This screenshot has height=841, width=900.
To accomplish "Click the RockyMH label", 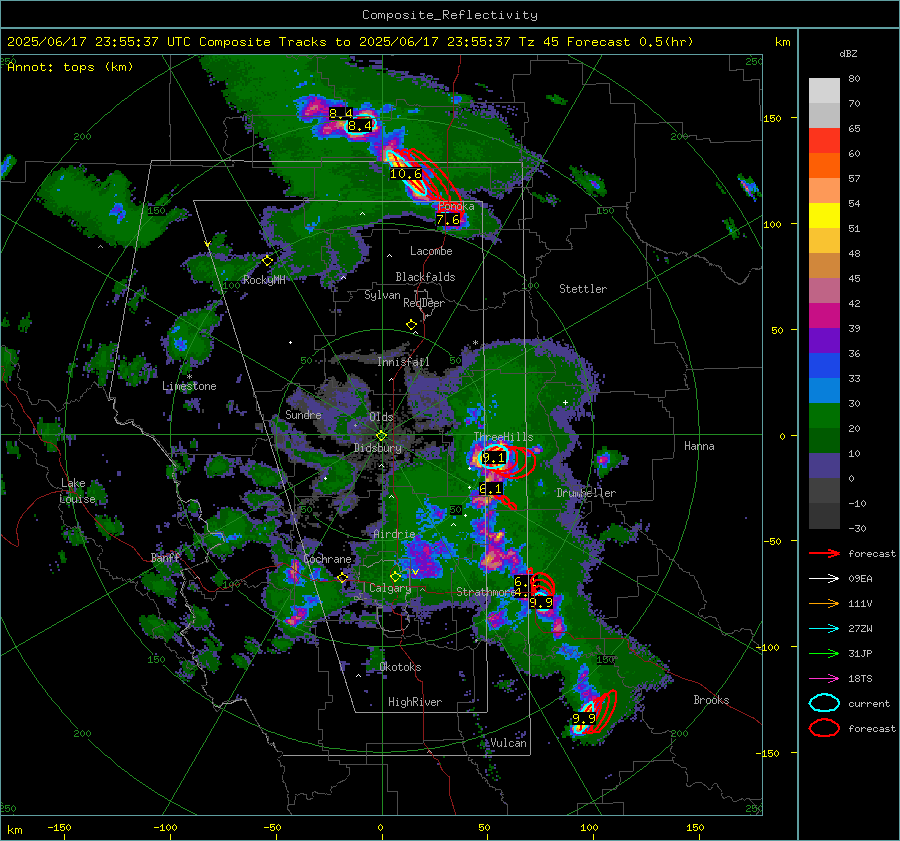I will tap(264, 280).
